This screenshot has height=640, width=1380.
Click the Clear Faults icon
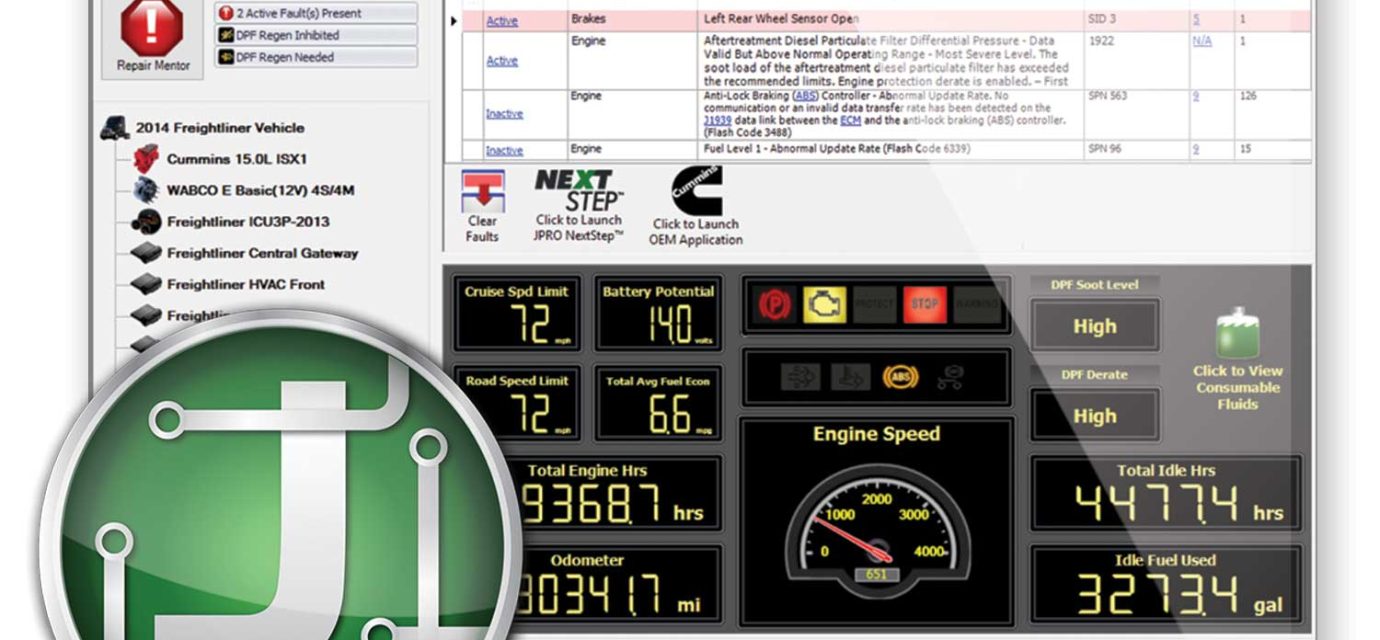point(482,189)
